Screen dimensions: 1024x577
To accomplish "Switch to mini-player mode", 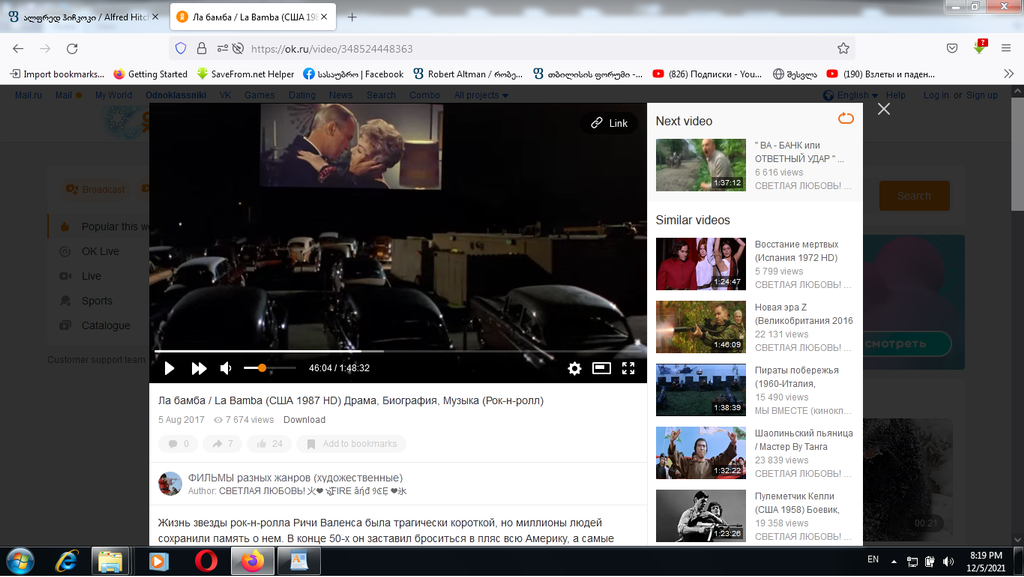I will pyautogui.click(x=601, y=368).
